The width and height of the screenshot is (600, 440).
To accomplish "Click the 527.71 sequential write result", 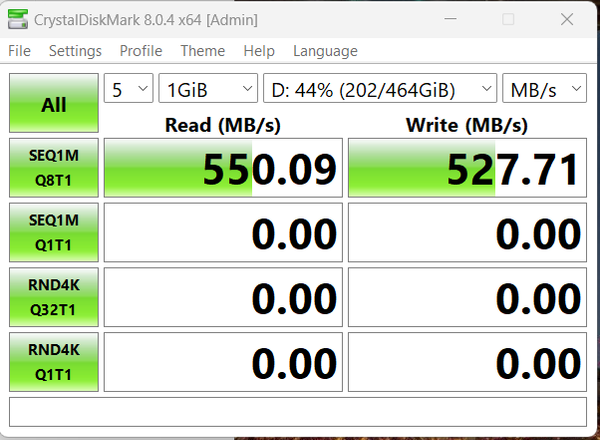I will pyautogui.click(x=467, y=168).
